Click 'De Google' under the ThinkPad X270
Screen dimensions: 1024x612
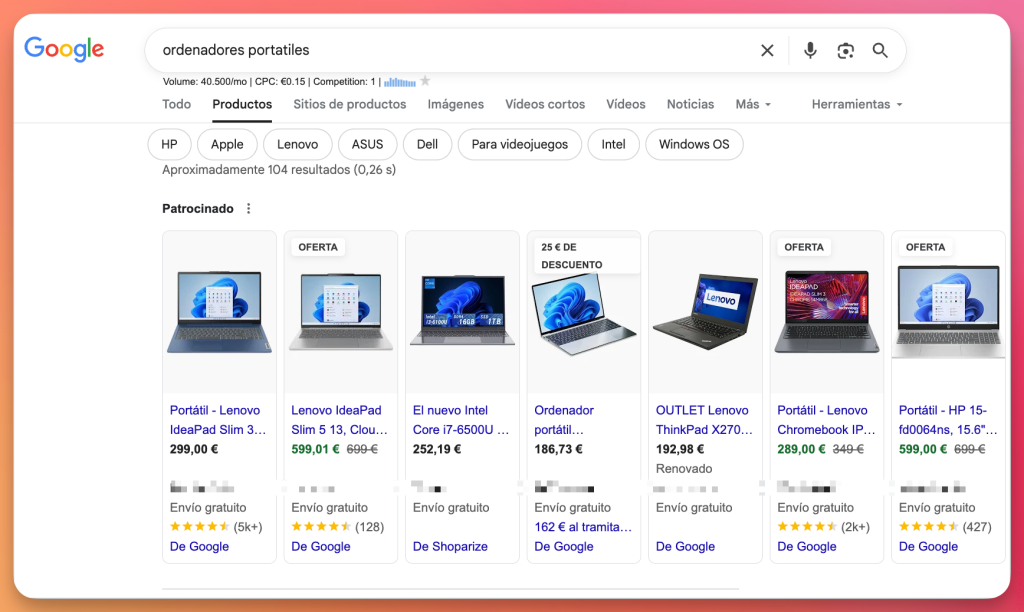[x=685, y=547]
